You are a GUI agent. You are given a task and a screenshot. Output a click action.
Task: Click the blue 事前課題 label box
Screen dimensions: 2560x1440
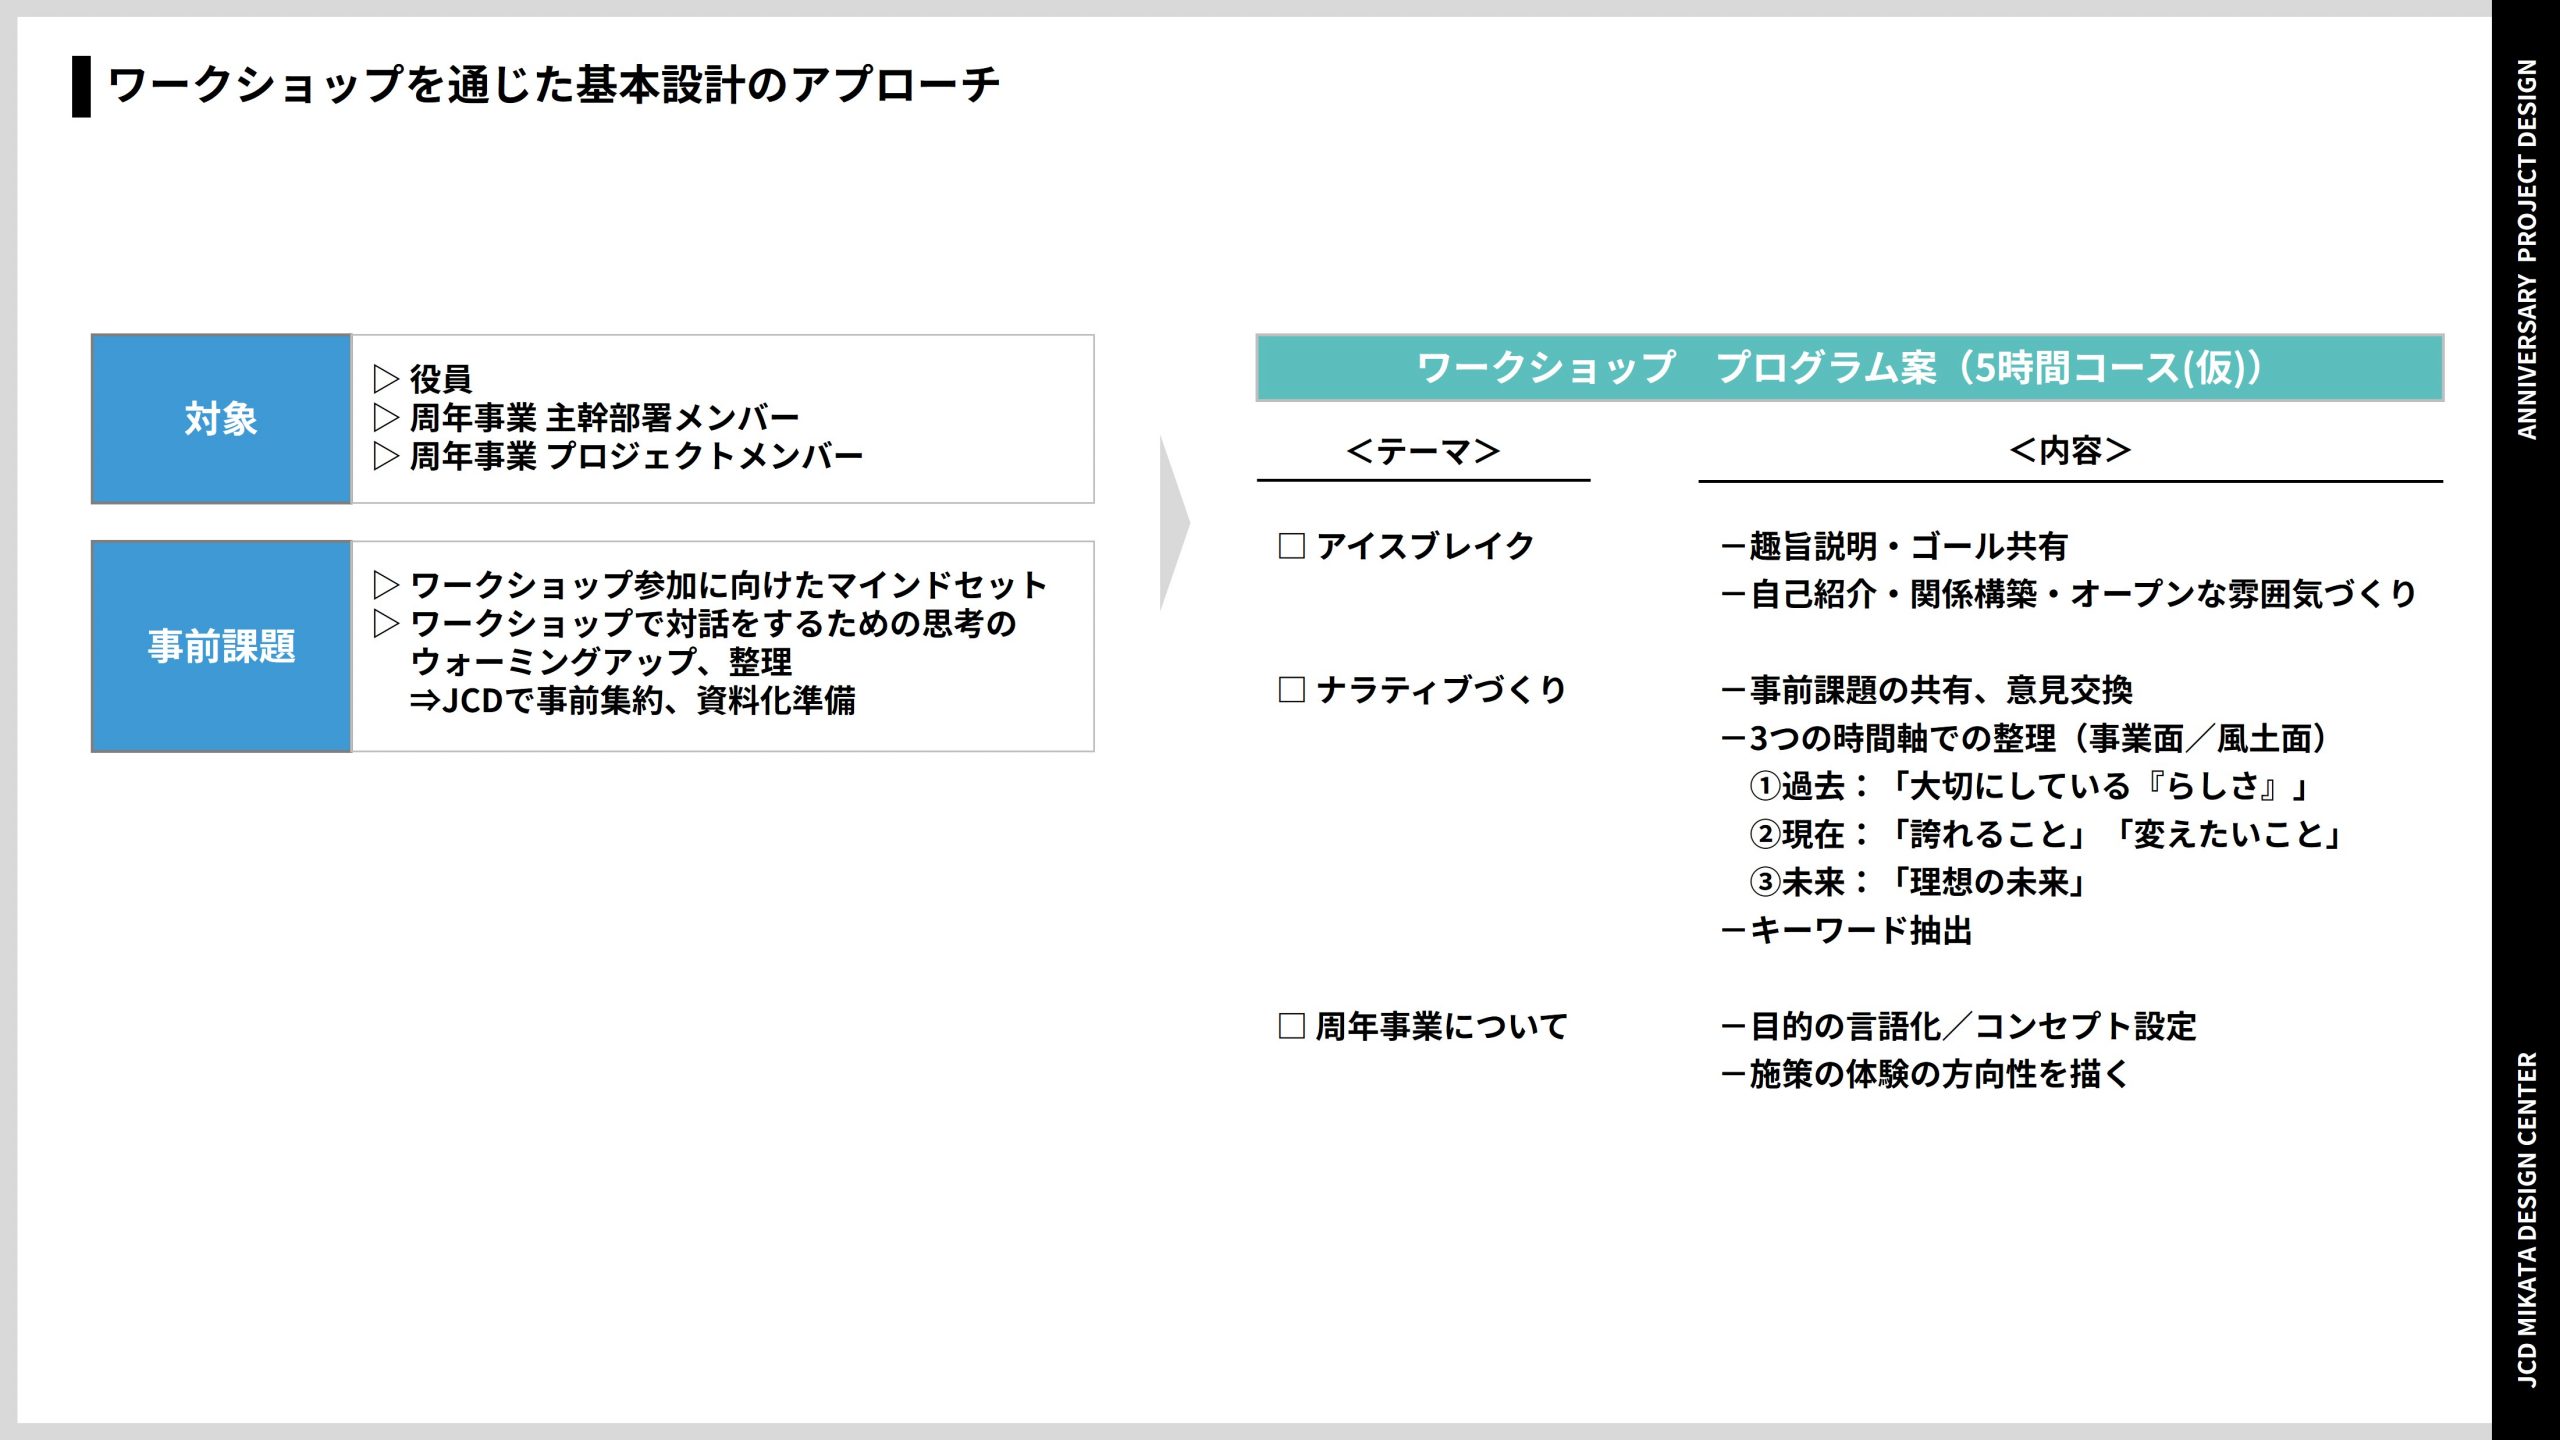click(221, 646)
